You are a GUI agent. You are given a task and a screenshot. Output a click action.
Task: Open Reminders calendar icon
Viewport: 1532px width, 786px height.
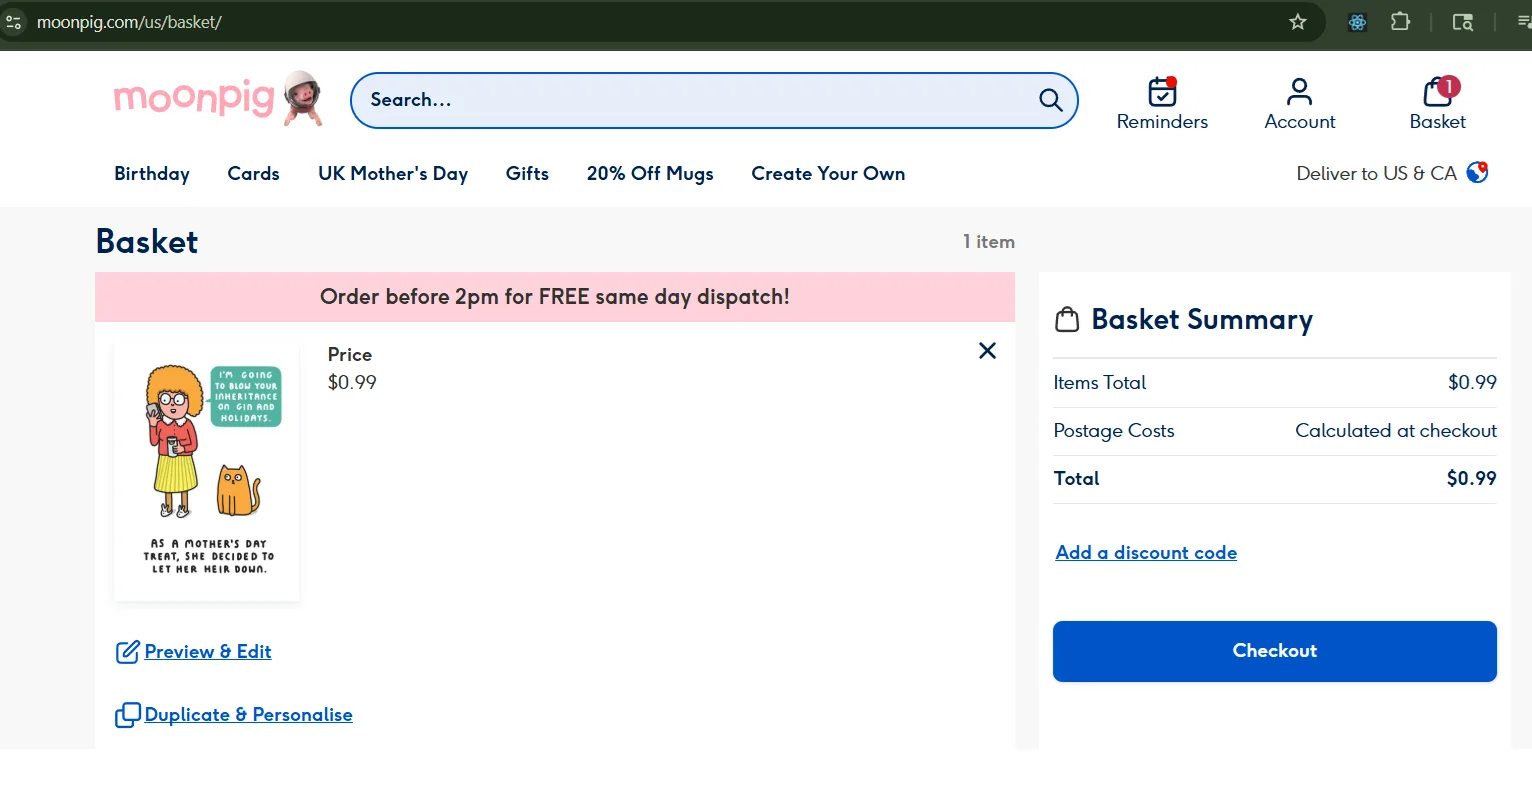(x=1162, y=92)
